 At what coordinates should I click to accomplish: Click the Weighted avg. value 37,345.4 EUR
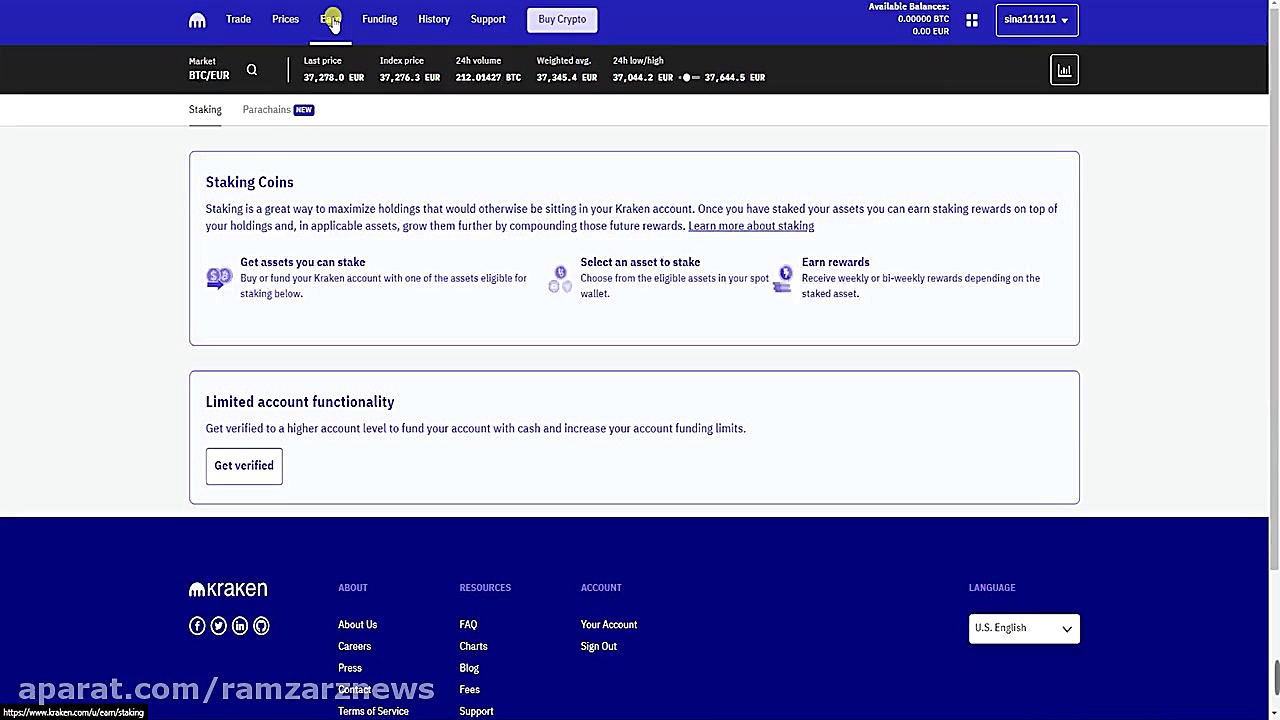566,77
